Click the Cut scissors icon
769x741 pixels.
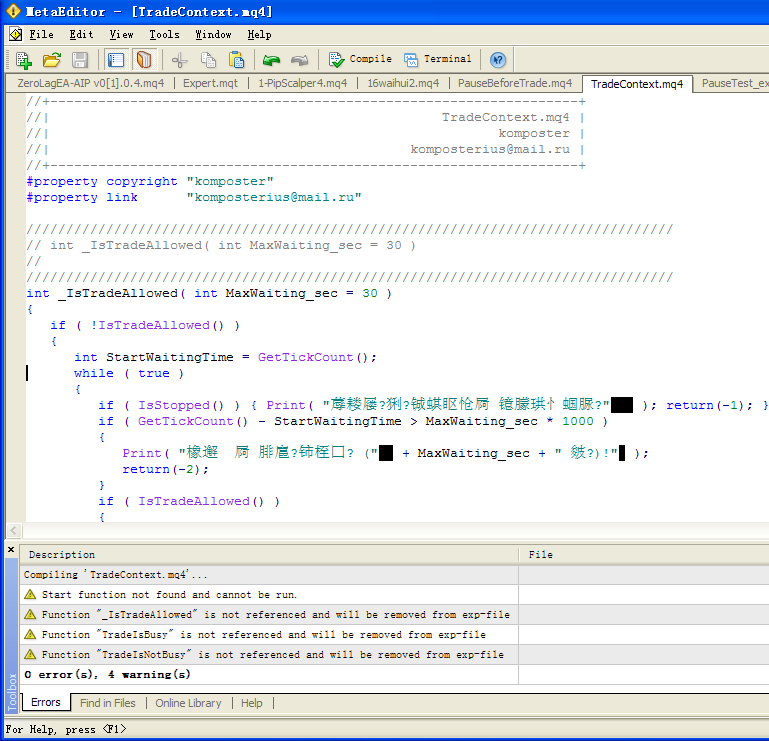(180, 60)
